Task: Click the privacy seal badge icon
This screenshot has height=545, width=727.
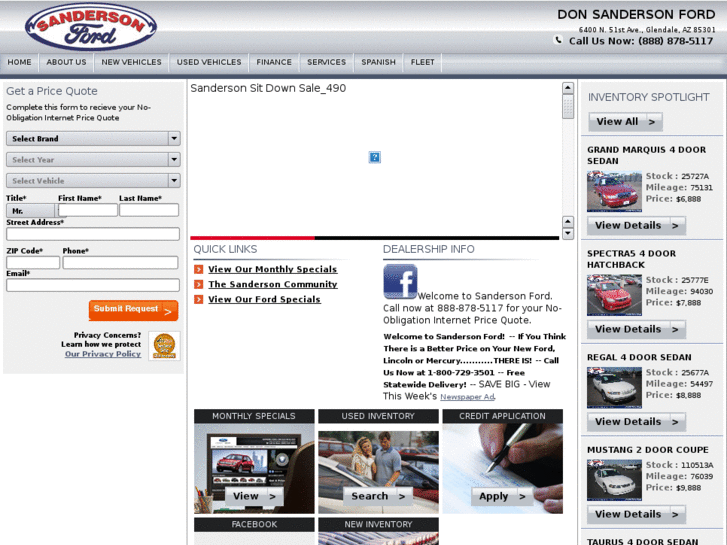Action: pyautogui.click(x=164, y=346)
